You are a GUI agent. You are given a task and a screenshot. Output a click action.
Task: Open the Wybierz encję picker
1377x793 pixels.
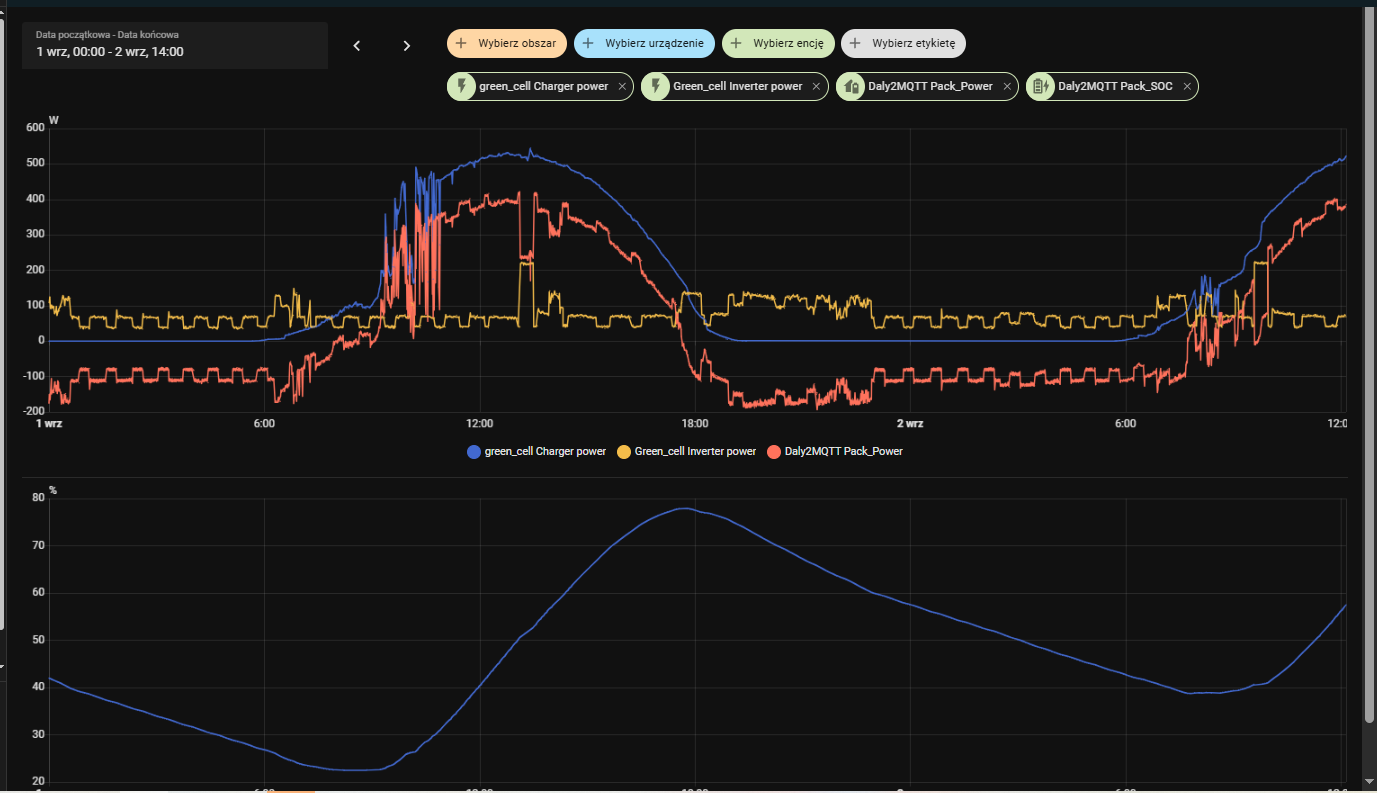click(778, 43)
